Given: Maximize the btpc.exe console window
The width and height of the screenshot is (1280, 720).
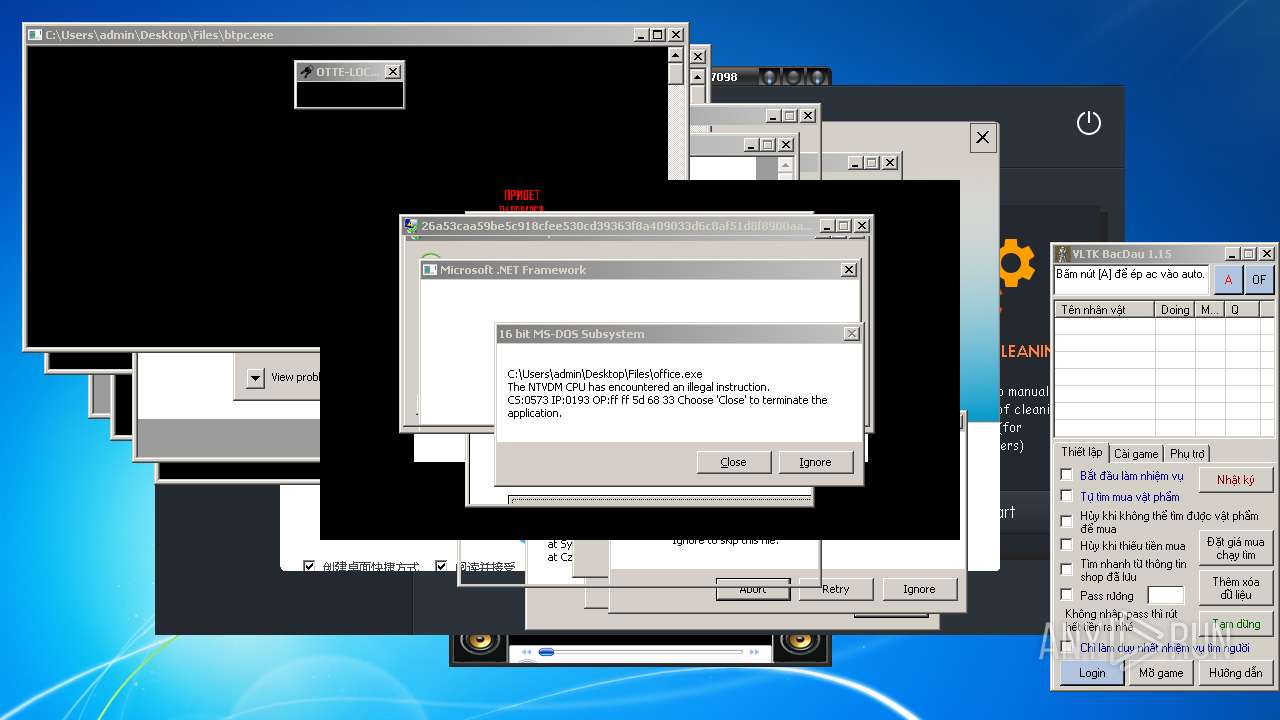Looking at the screenshot, I should pyautogui.click(x=658, y=35).
